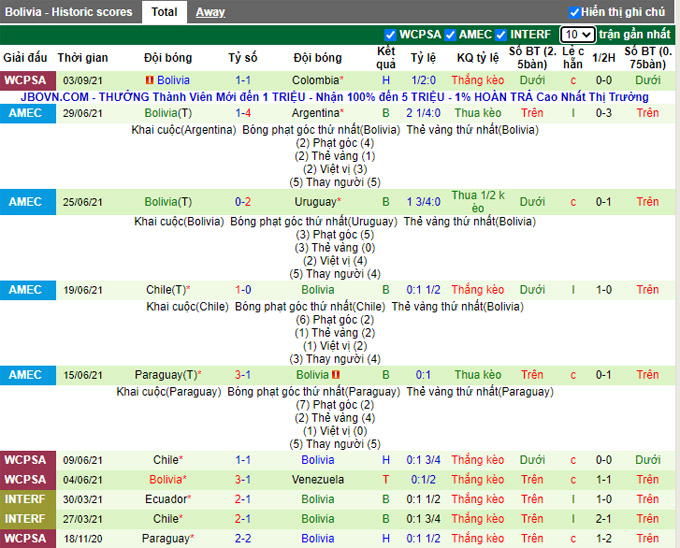Image resolution: width=680 pixels, height=548 pixels.
Task: Click the AMEC badge on the Chile 1-0 row
Action: pos(25,289)
